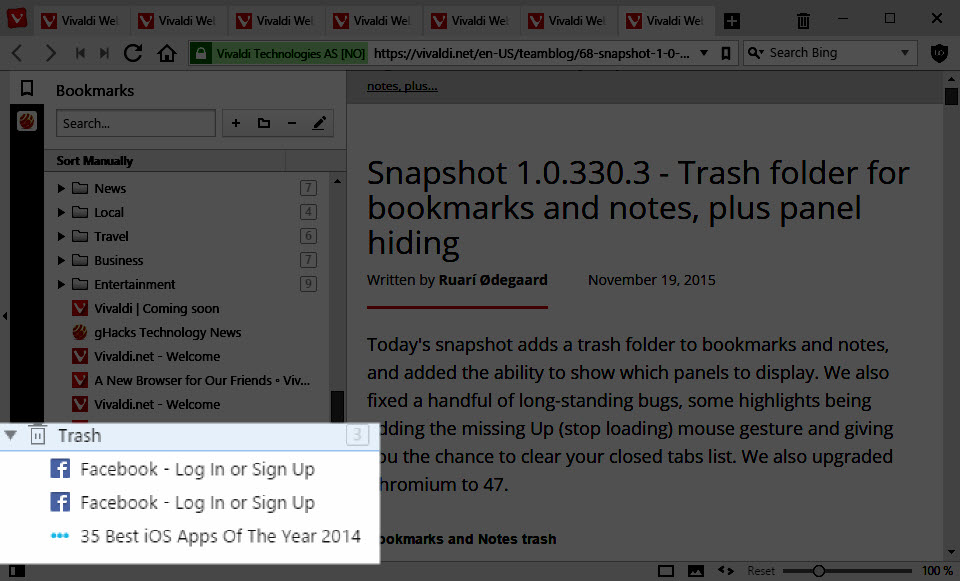Open the Vivaldi menu logo button
Viewport: 960px width, 581px height.
click(17, 18)
